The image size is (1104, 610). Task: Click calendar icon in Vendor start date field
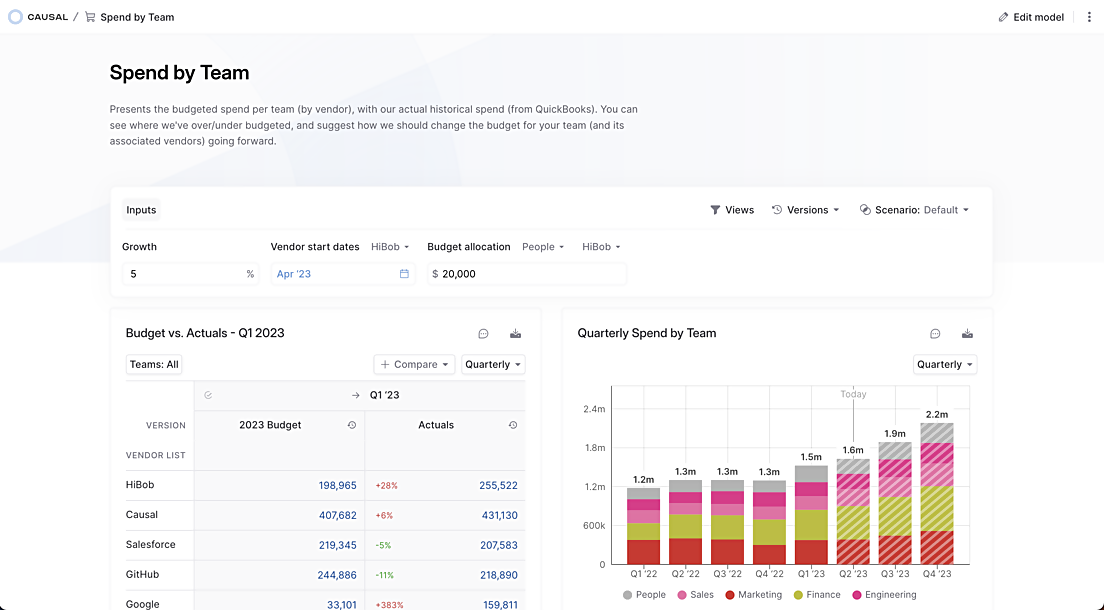(404, 274)
